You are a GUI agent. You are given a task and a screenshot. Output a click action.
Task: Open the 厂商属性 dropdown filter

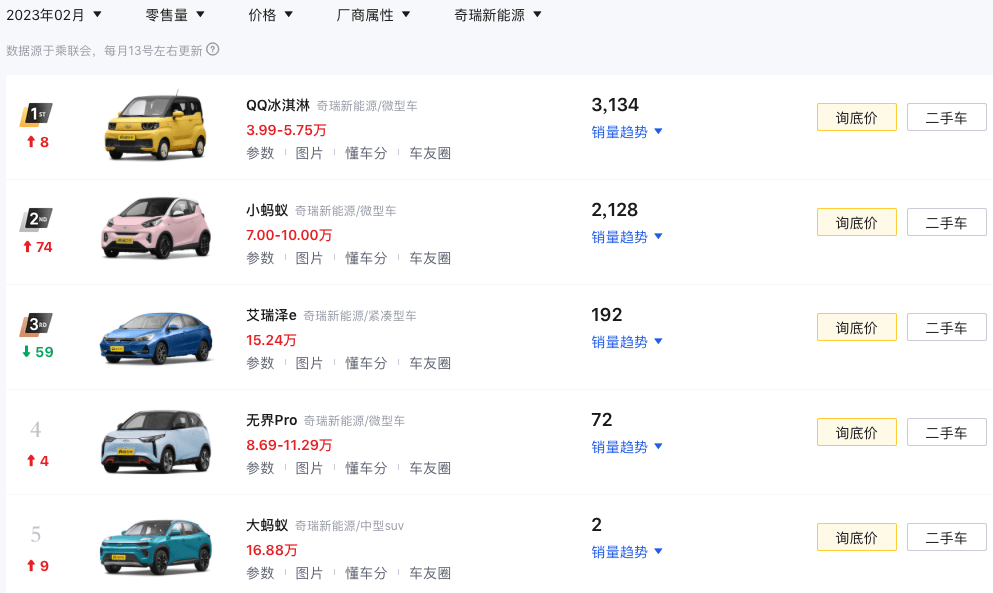[x=373, y=15]
